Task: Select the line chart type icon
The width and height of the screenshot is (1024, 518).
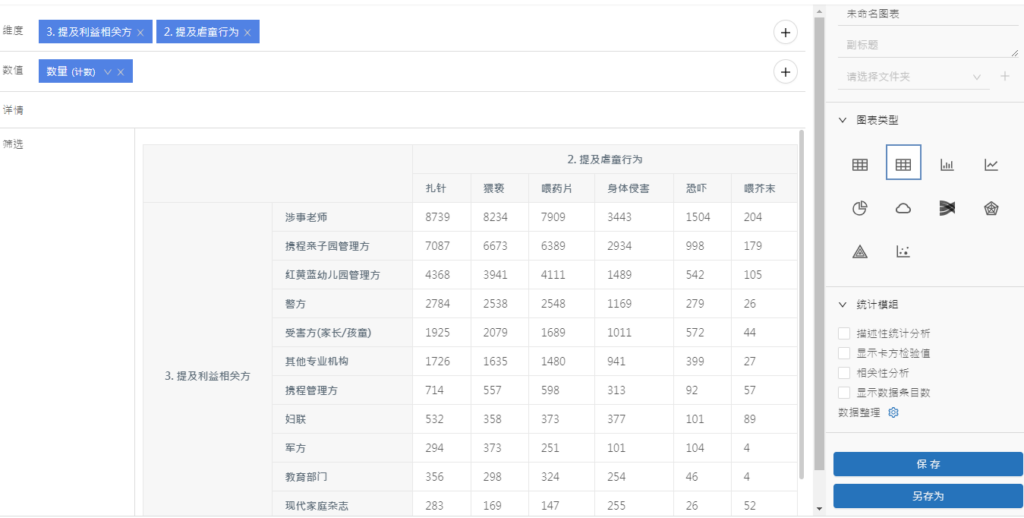Action: 991,165
